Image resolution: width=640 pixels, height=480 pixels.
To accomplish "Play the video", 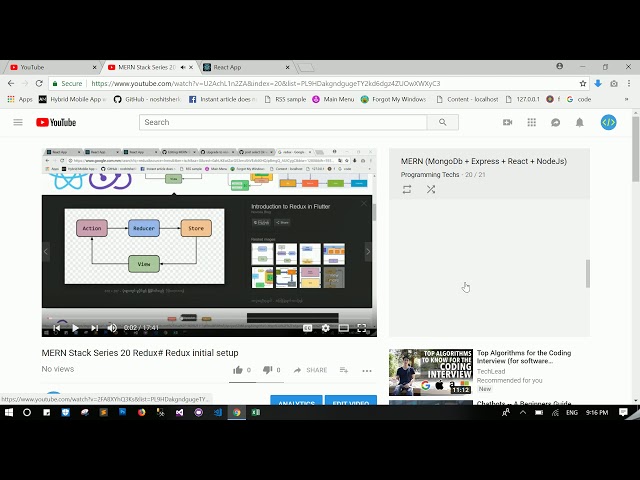I will pyautogui.click(x=75, y=328).
